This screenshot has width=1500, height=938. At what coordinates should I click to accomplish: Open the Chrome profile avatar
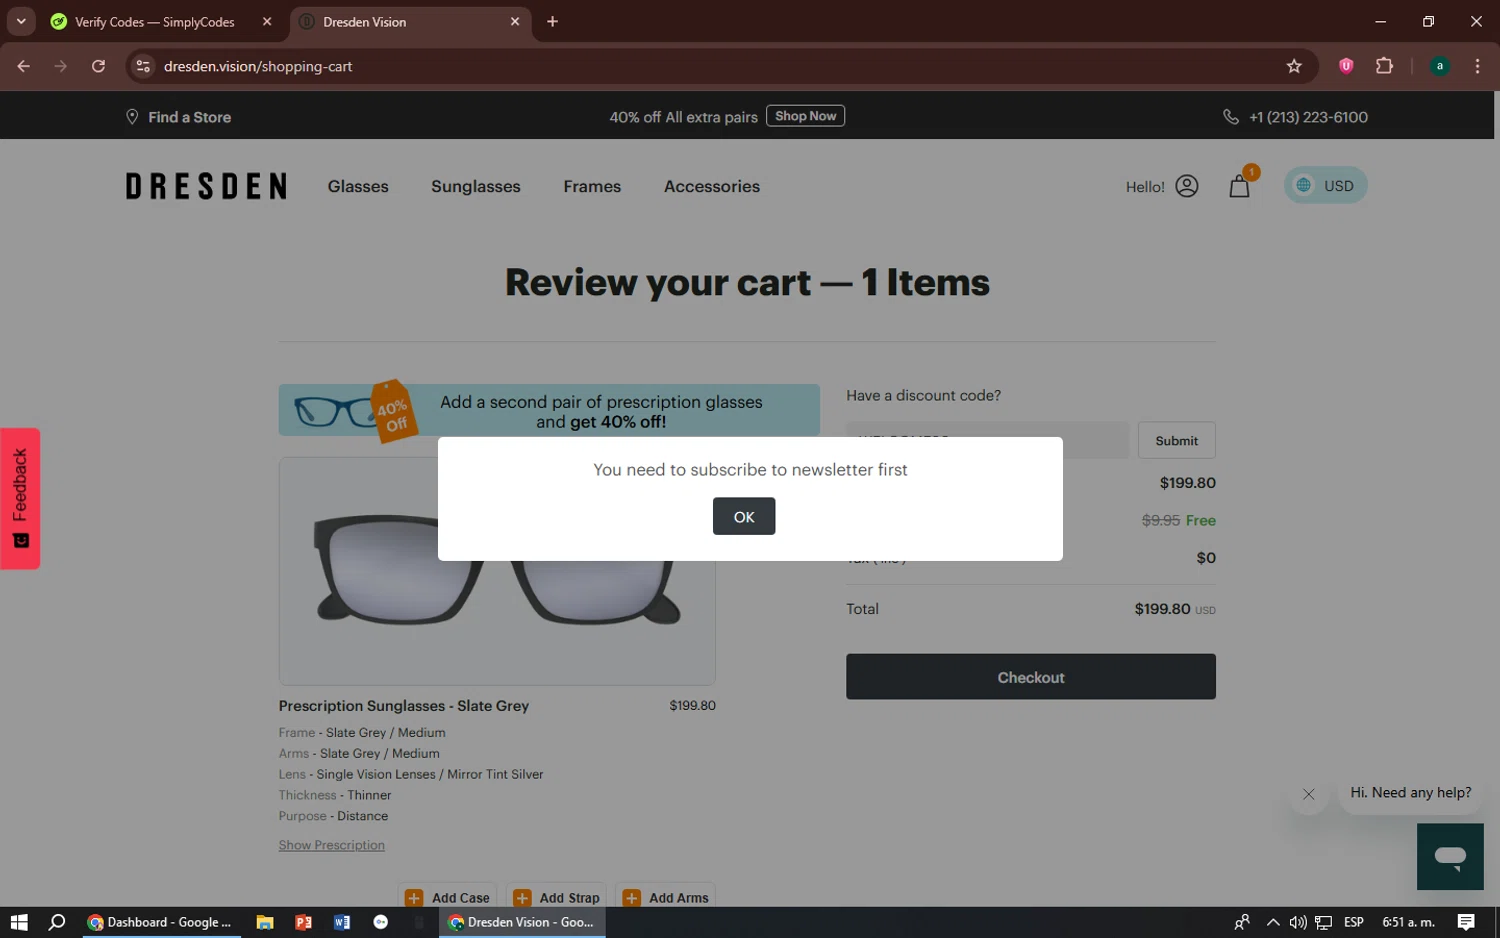pyautogui.click(x=1439, y=66)
